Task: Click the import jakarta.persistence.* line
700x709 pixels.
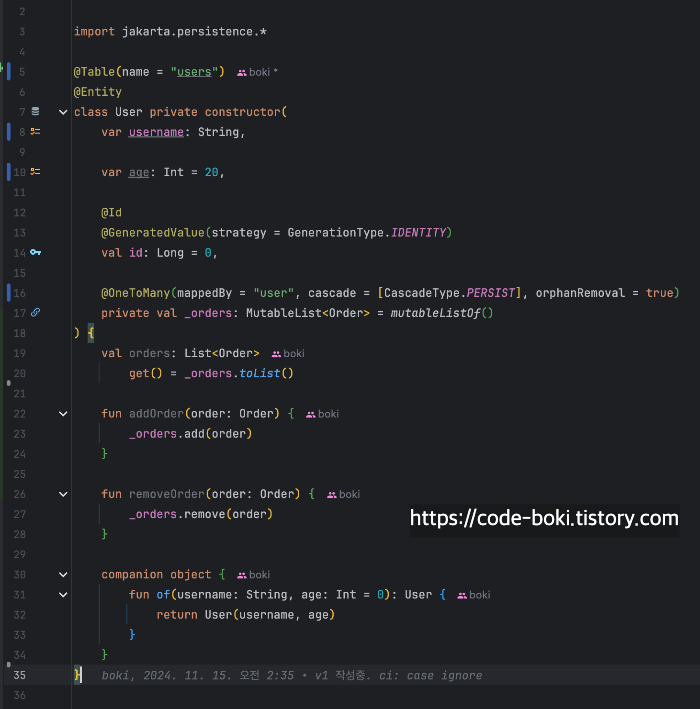Action: click(170, 32)
